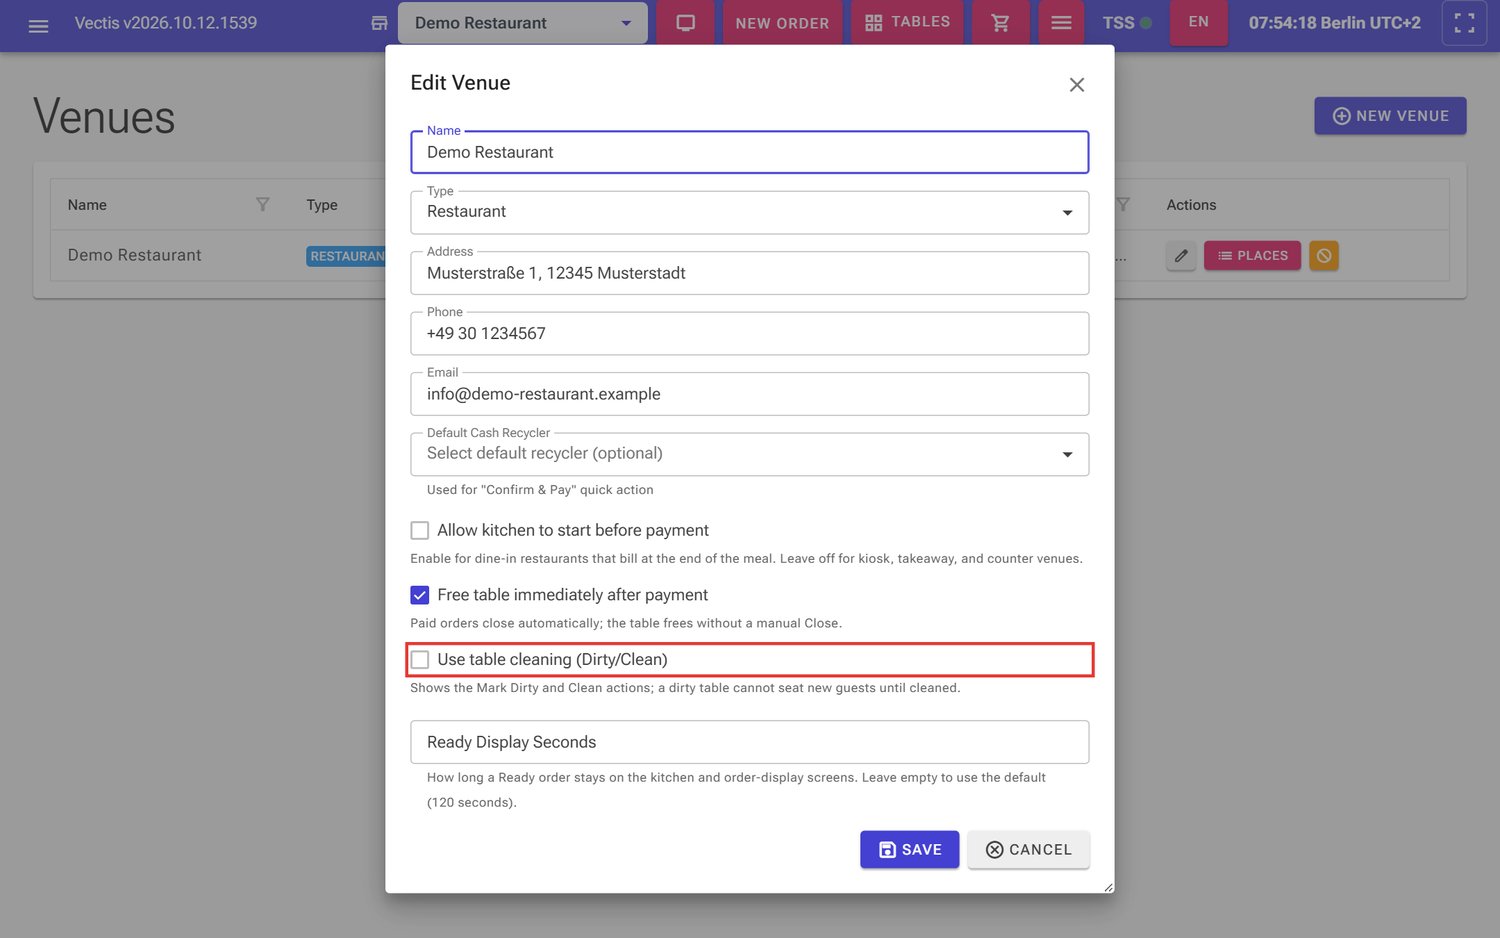Cancel editing the venue
Image resolution: width=1500 pixels, height=938 pixels.
tap(1028, 850)
